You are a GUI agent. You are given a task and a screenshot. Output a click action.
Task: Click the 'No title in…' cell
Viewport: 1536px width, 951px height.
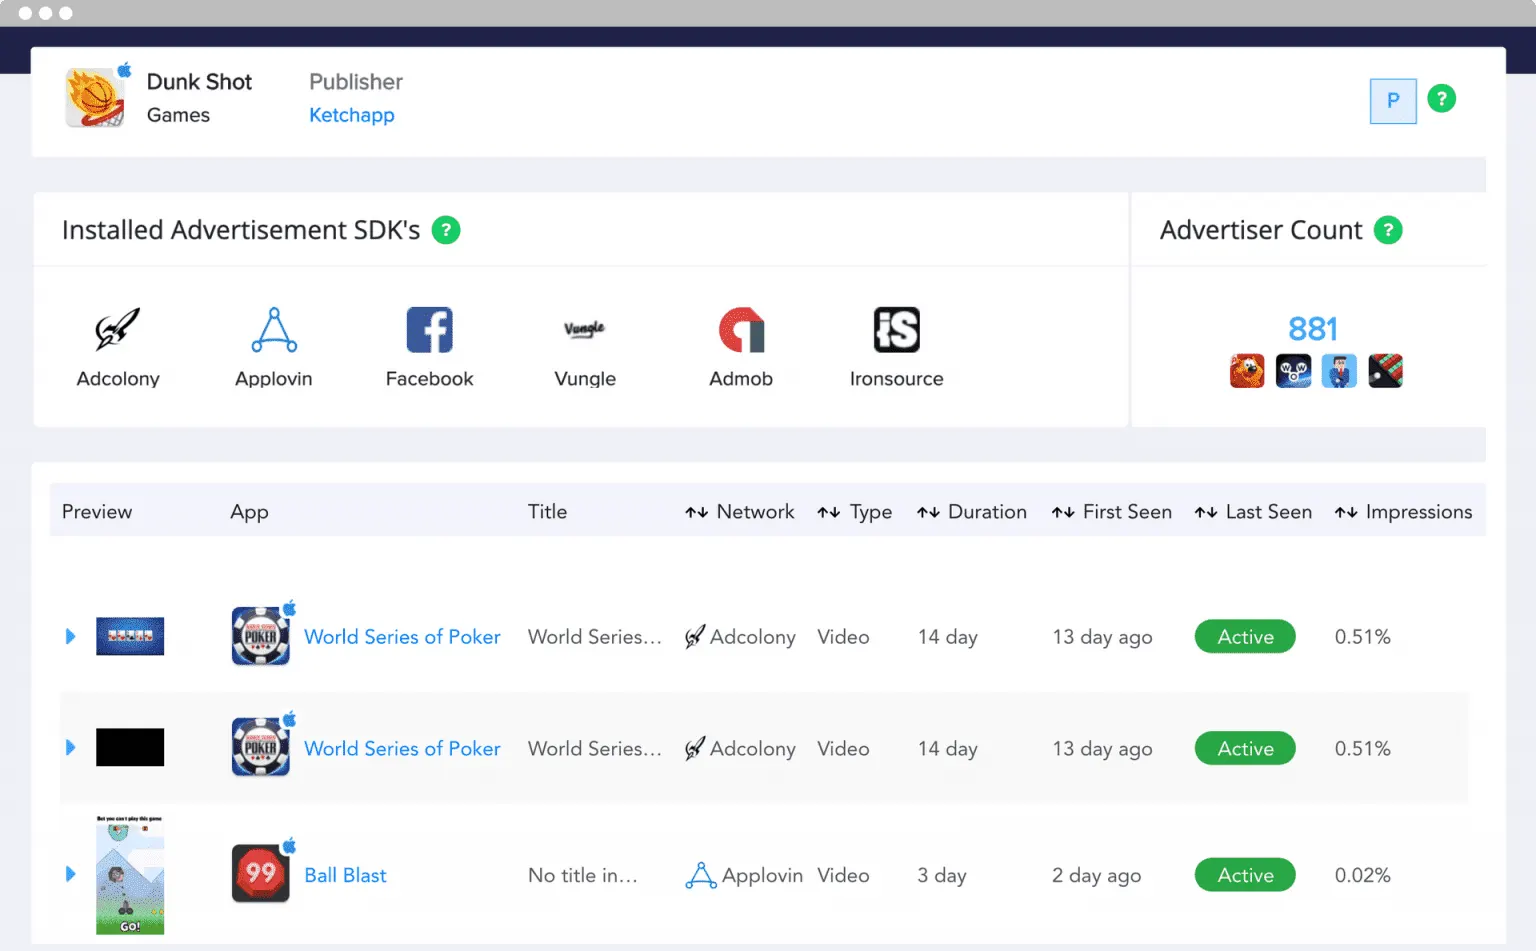click(x=583, y=875)
